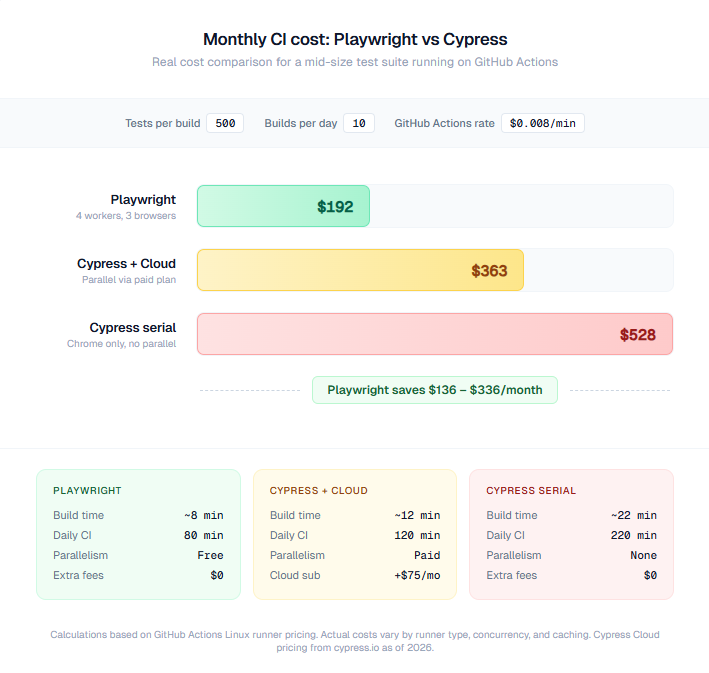Screen dimensions: 709x673
Task: Open the green Playwright summary card heading
Action: 88,491
